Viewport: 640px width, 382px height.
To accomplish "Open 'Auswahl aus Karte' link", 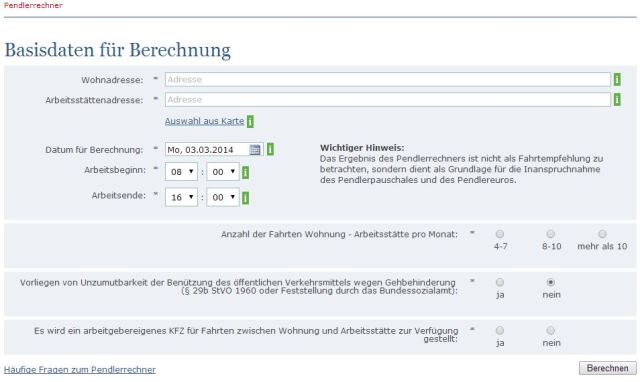I will pos(204,121).
